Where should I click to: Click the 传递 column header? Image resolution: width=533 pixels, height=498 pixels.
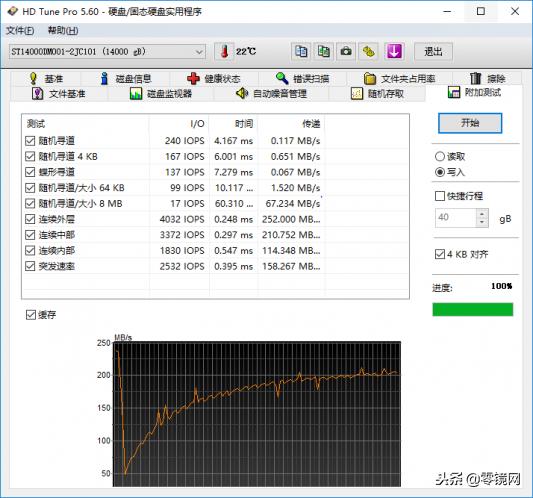[x=291, y=124]
